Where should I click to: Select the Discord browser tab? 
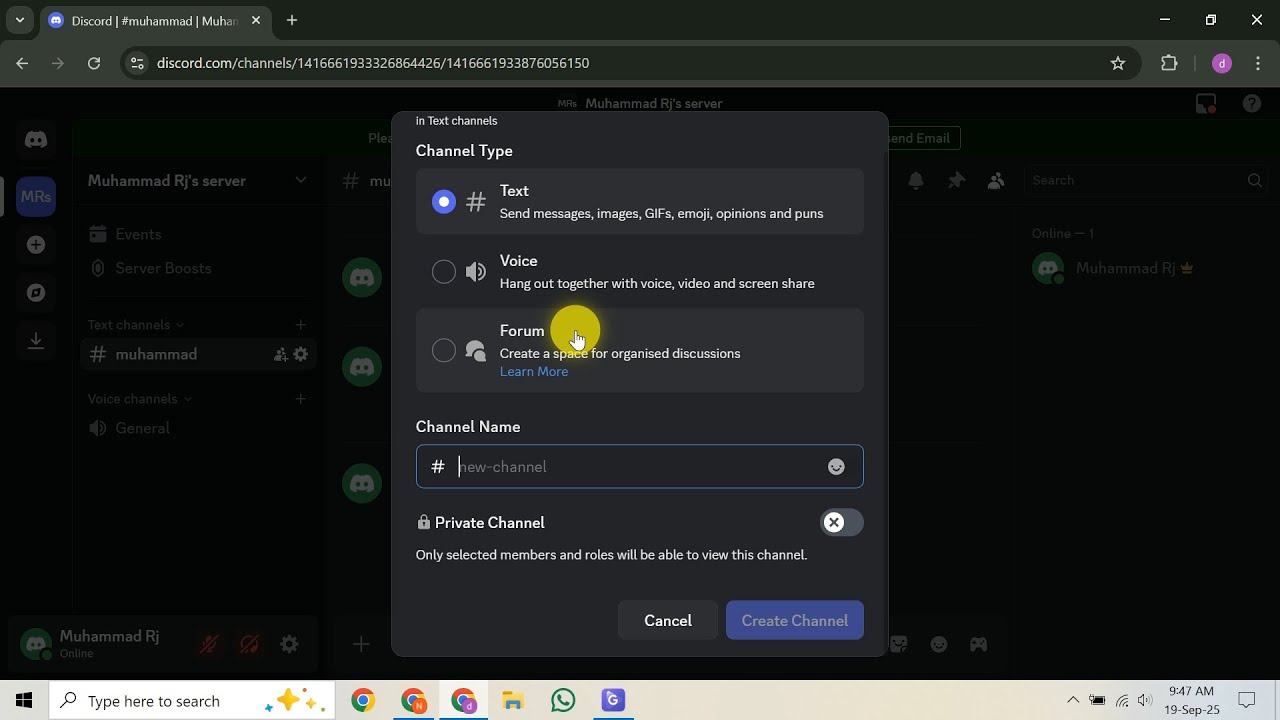(x=155, y=21)
